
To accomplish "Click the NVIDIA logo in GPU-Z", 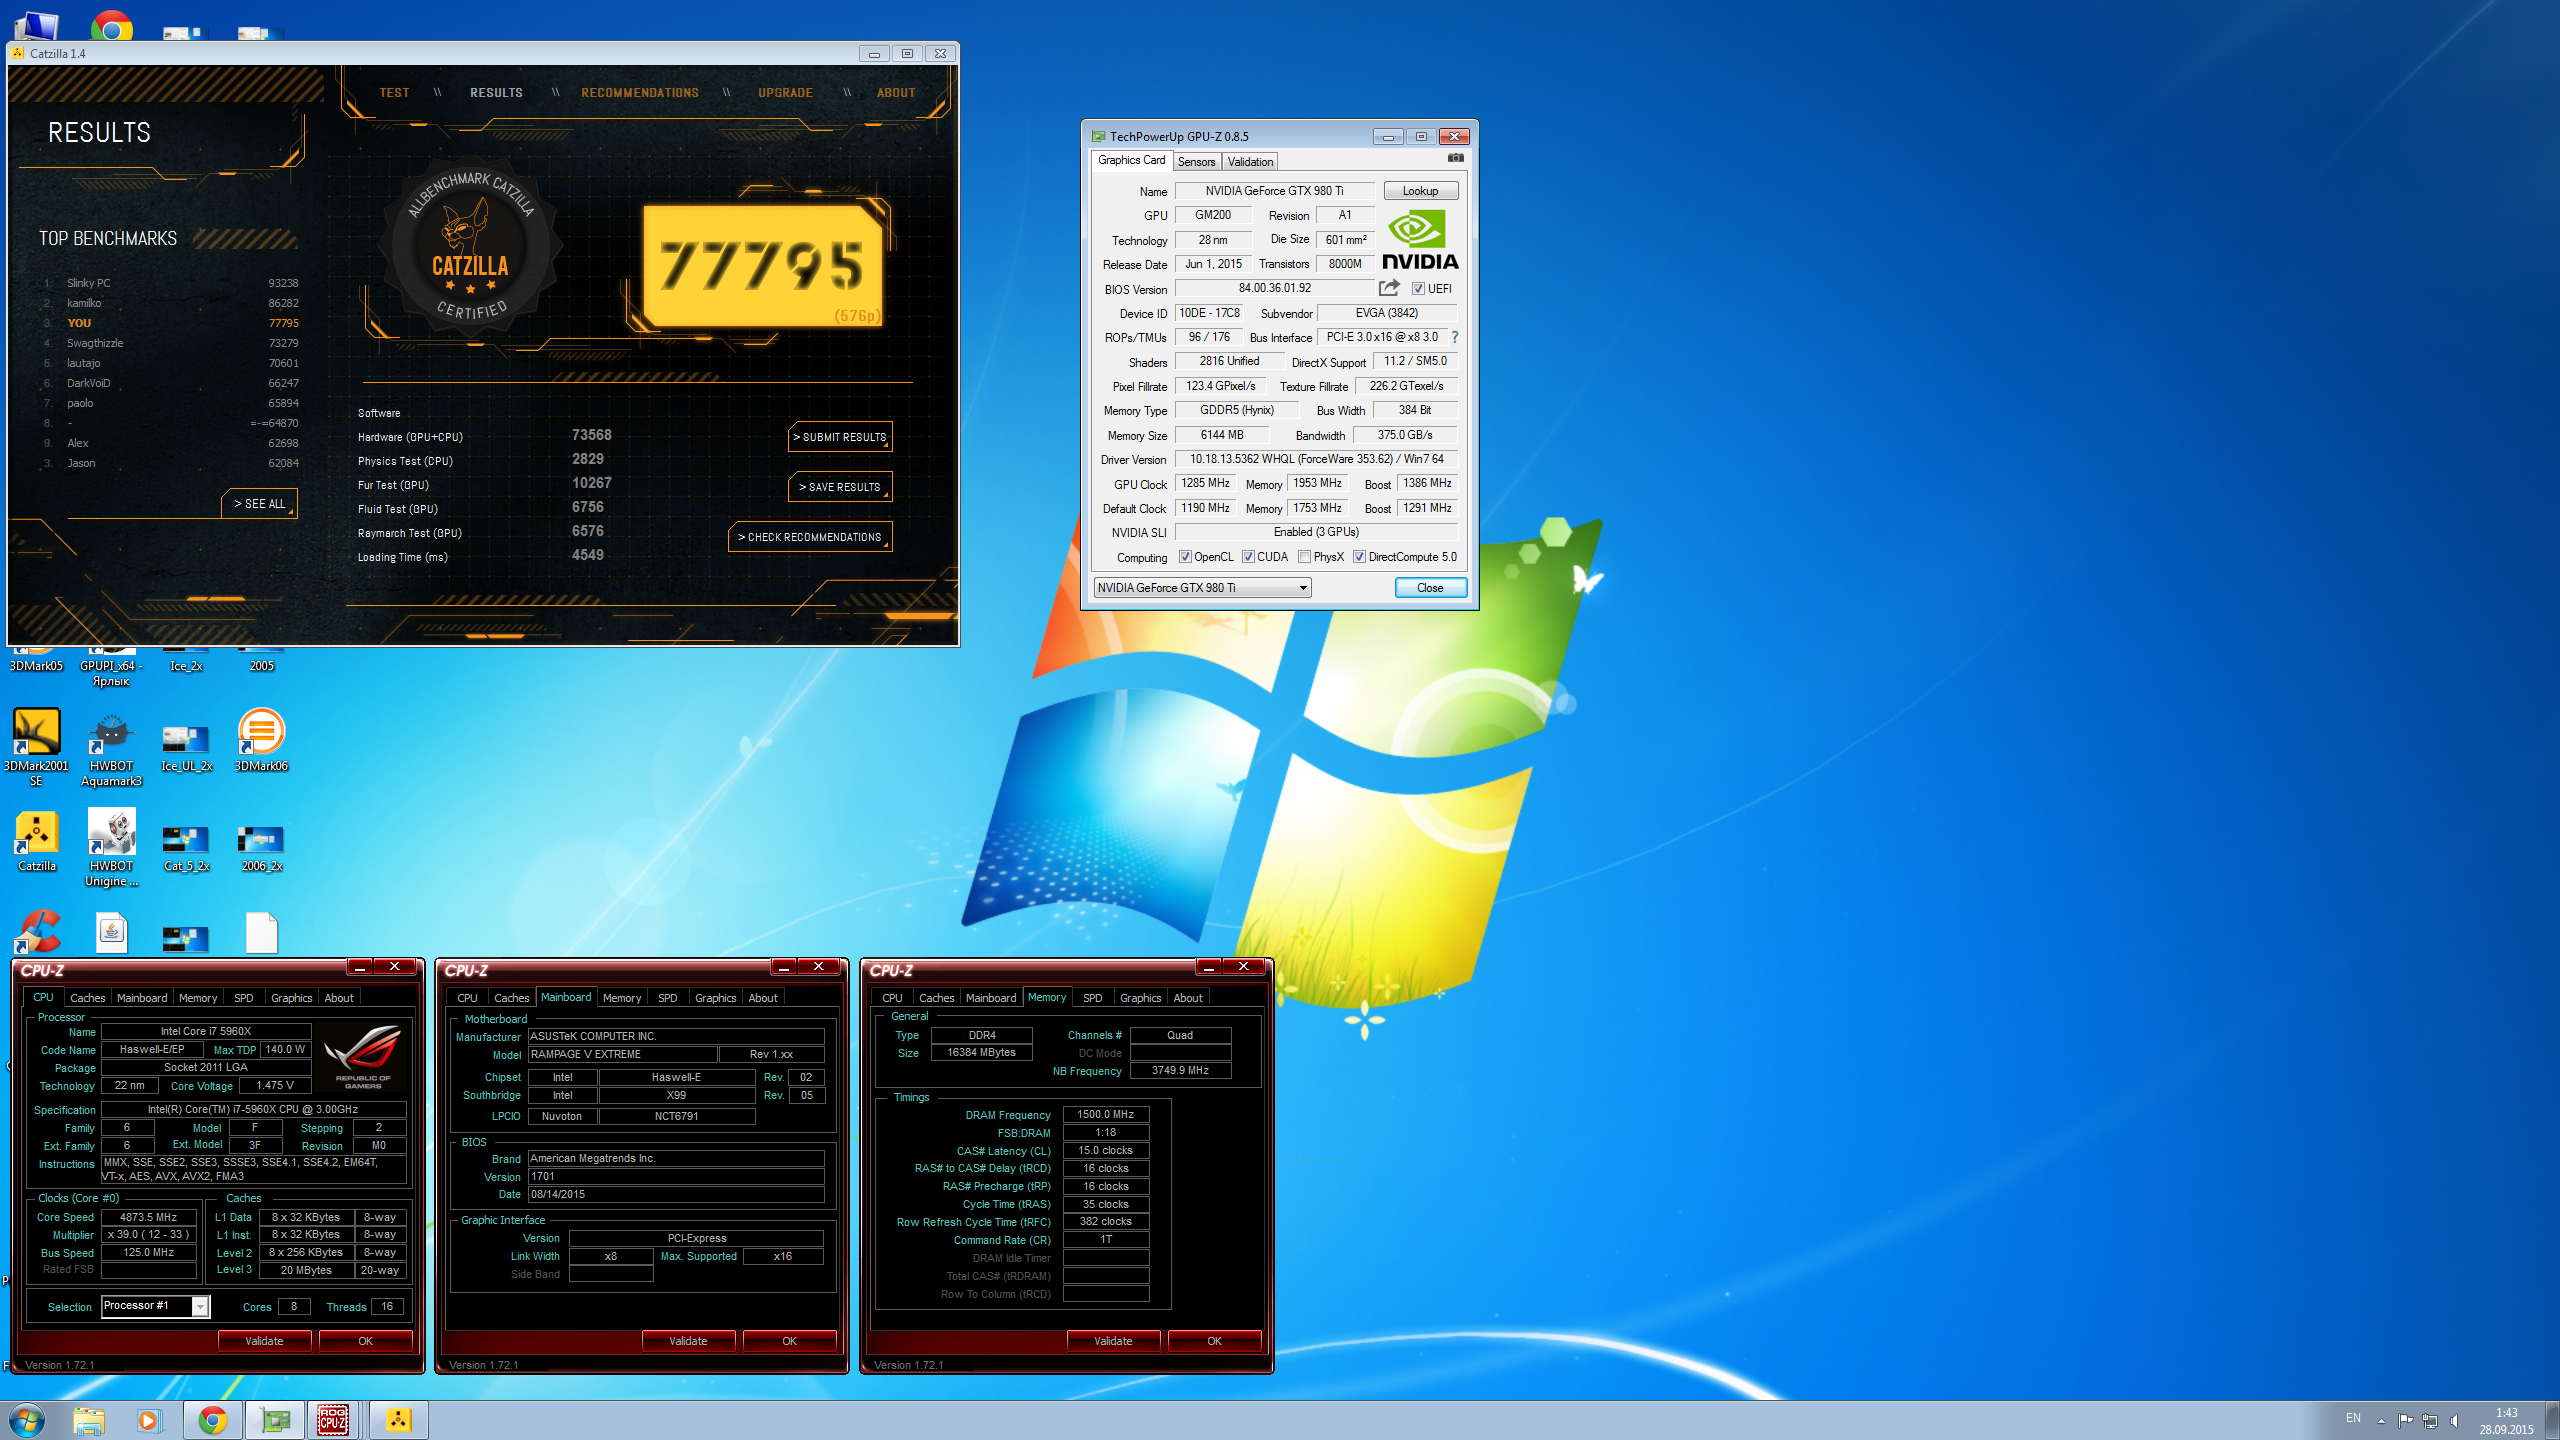I will coord(1420,240).
